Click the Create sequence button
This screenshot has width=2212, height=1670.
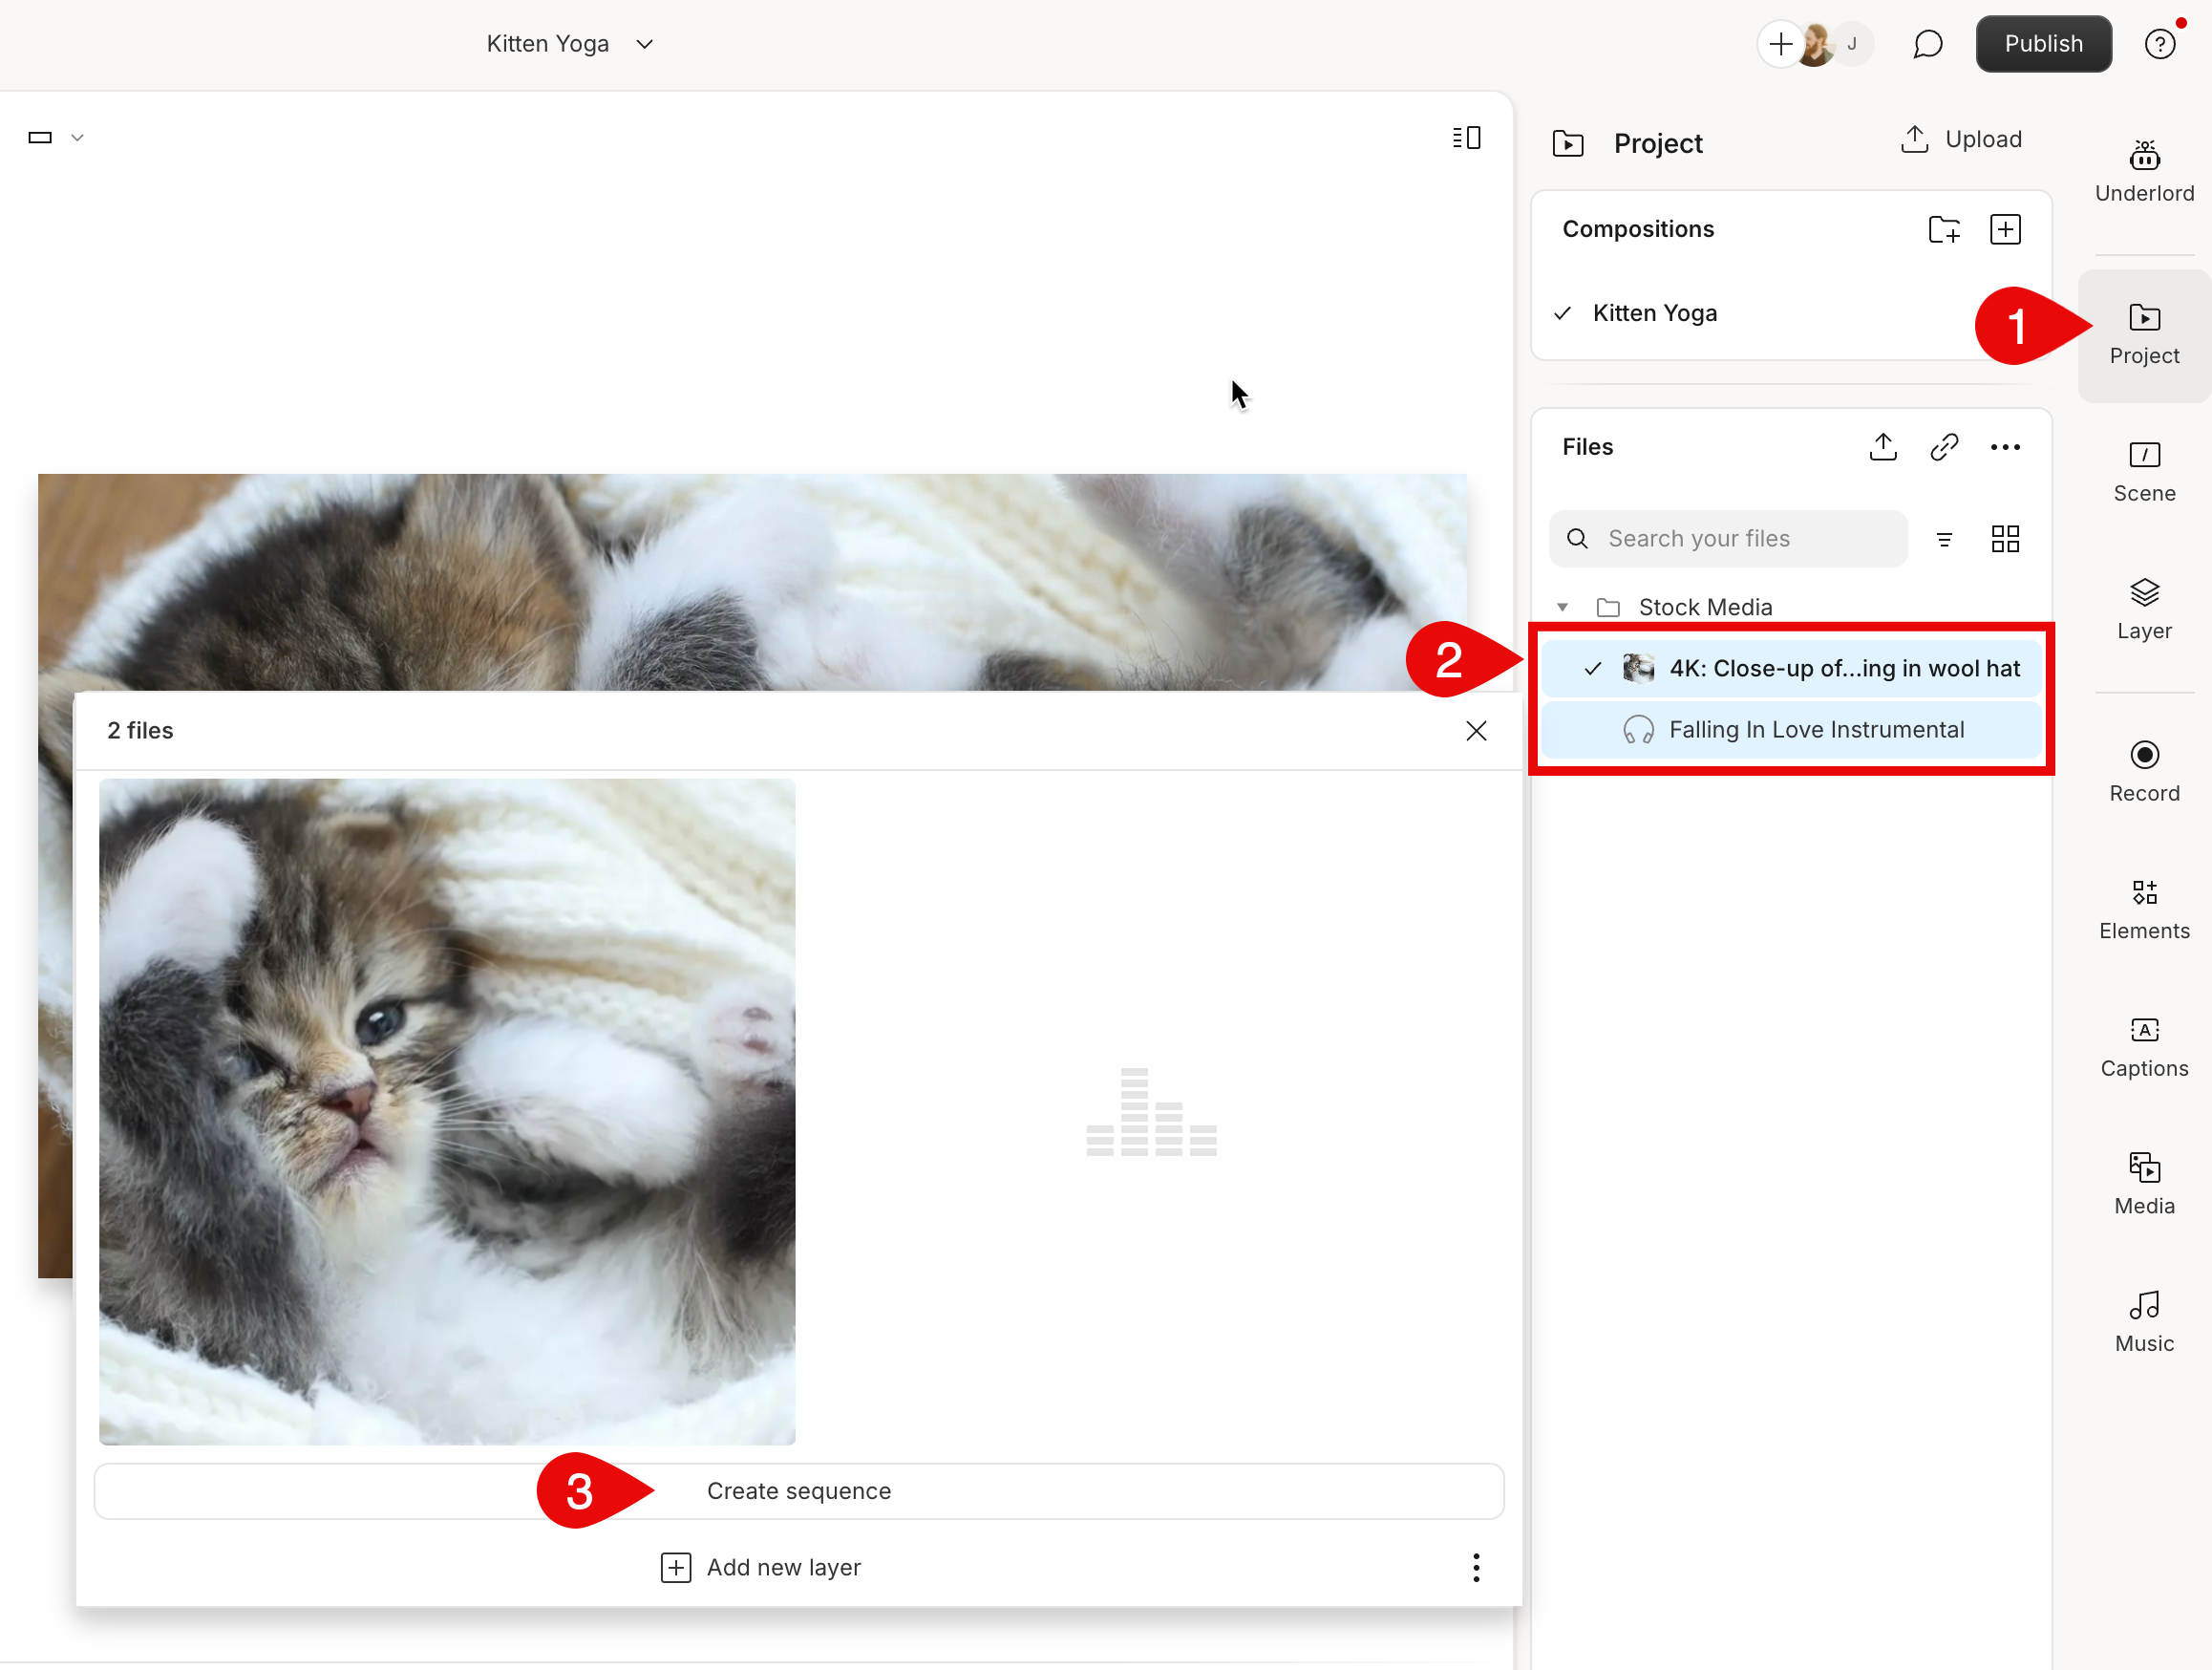click(799, 1491)
